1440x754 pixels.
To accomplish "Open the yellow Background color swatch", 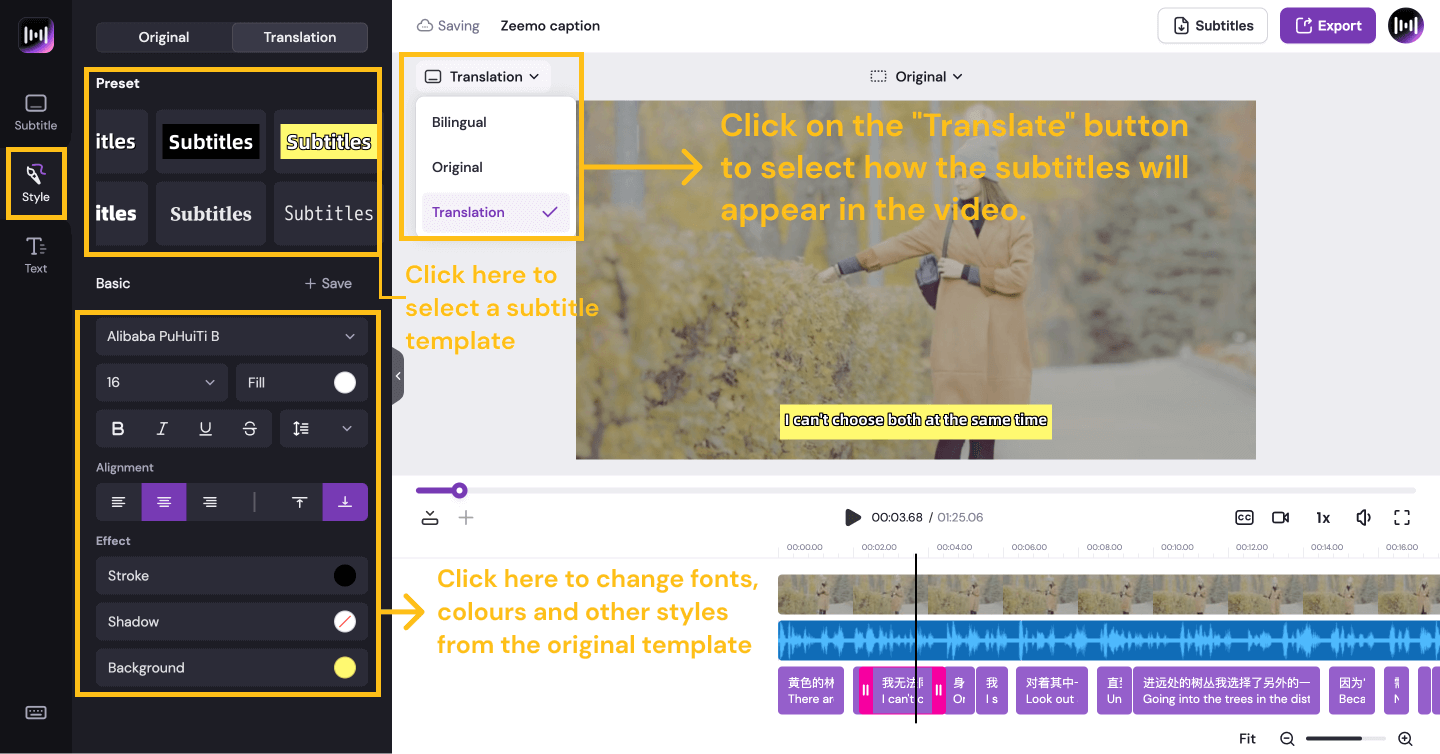I will click(x=344, y=668).
